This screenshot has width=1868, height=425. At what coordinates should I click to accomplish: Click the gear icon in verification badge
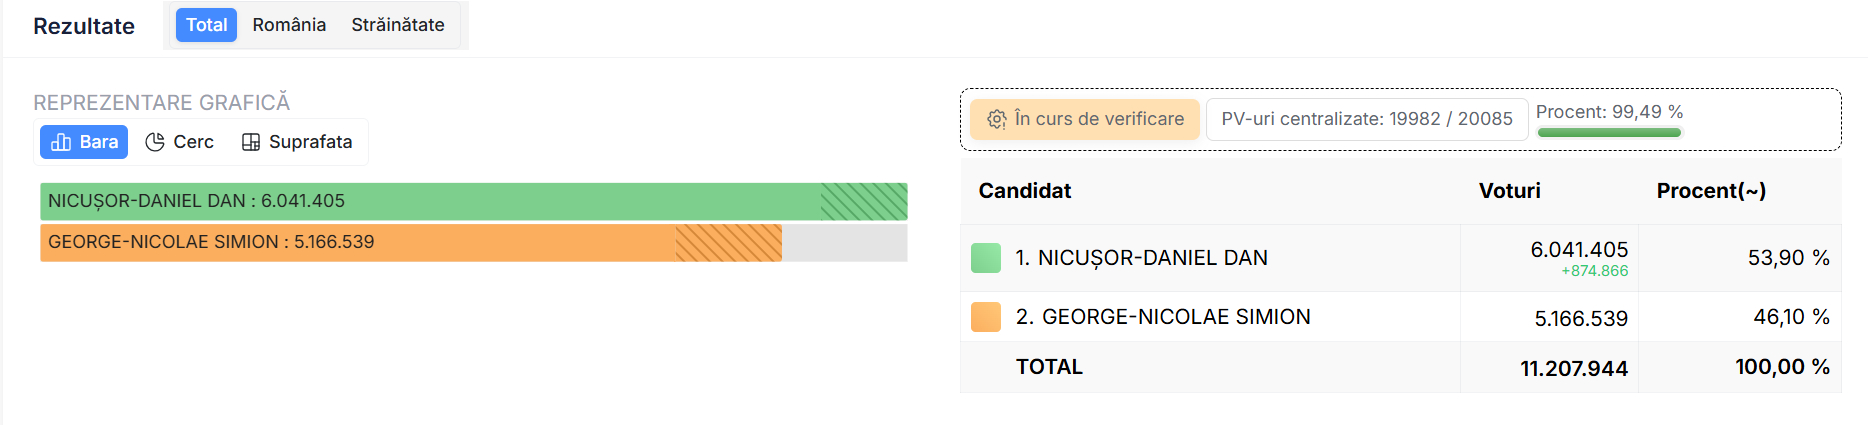pyautogui.click(x=997, y=119)
